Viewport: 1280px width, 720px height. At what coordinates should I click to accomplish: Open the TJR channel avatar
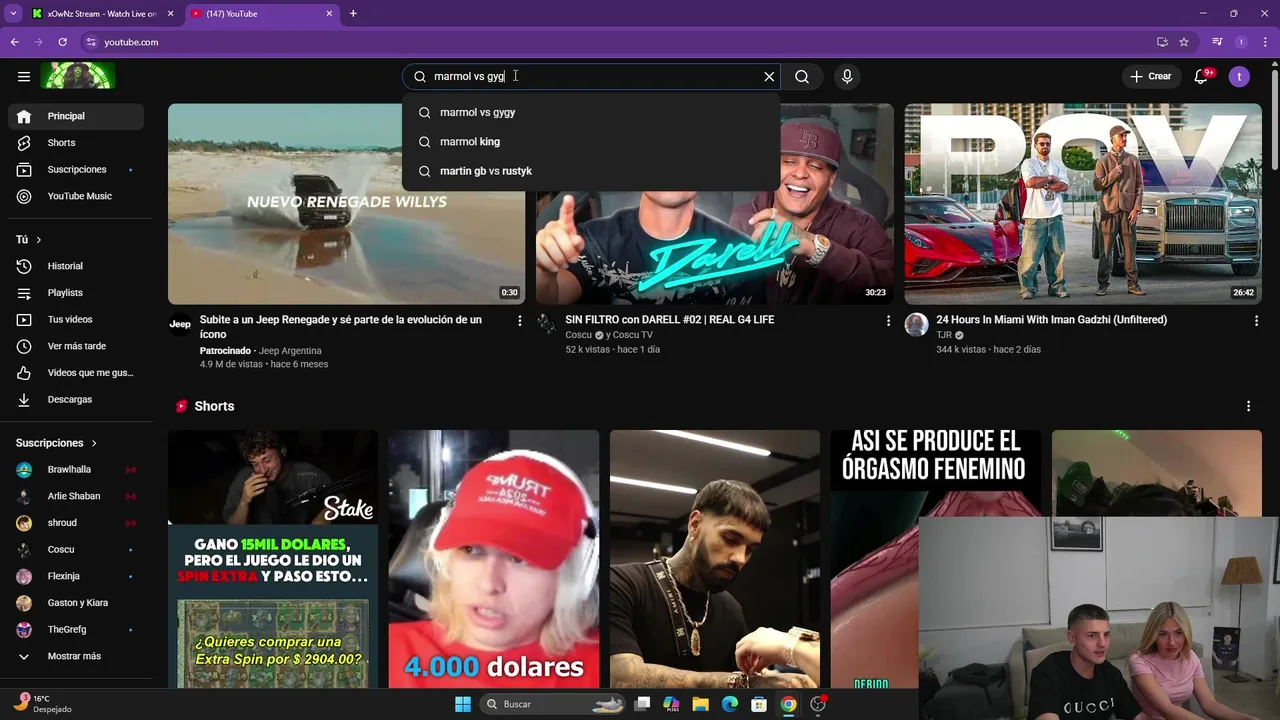[916, 324]
